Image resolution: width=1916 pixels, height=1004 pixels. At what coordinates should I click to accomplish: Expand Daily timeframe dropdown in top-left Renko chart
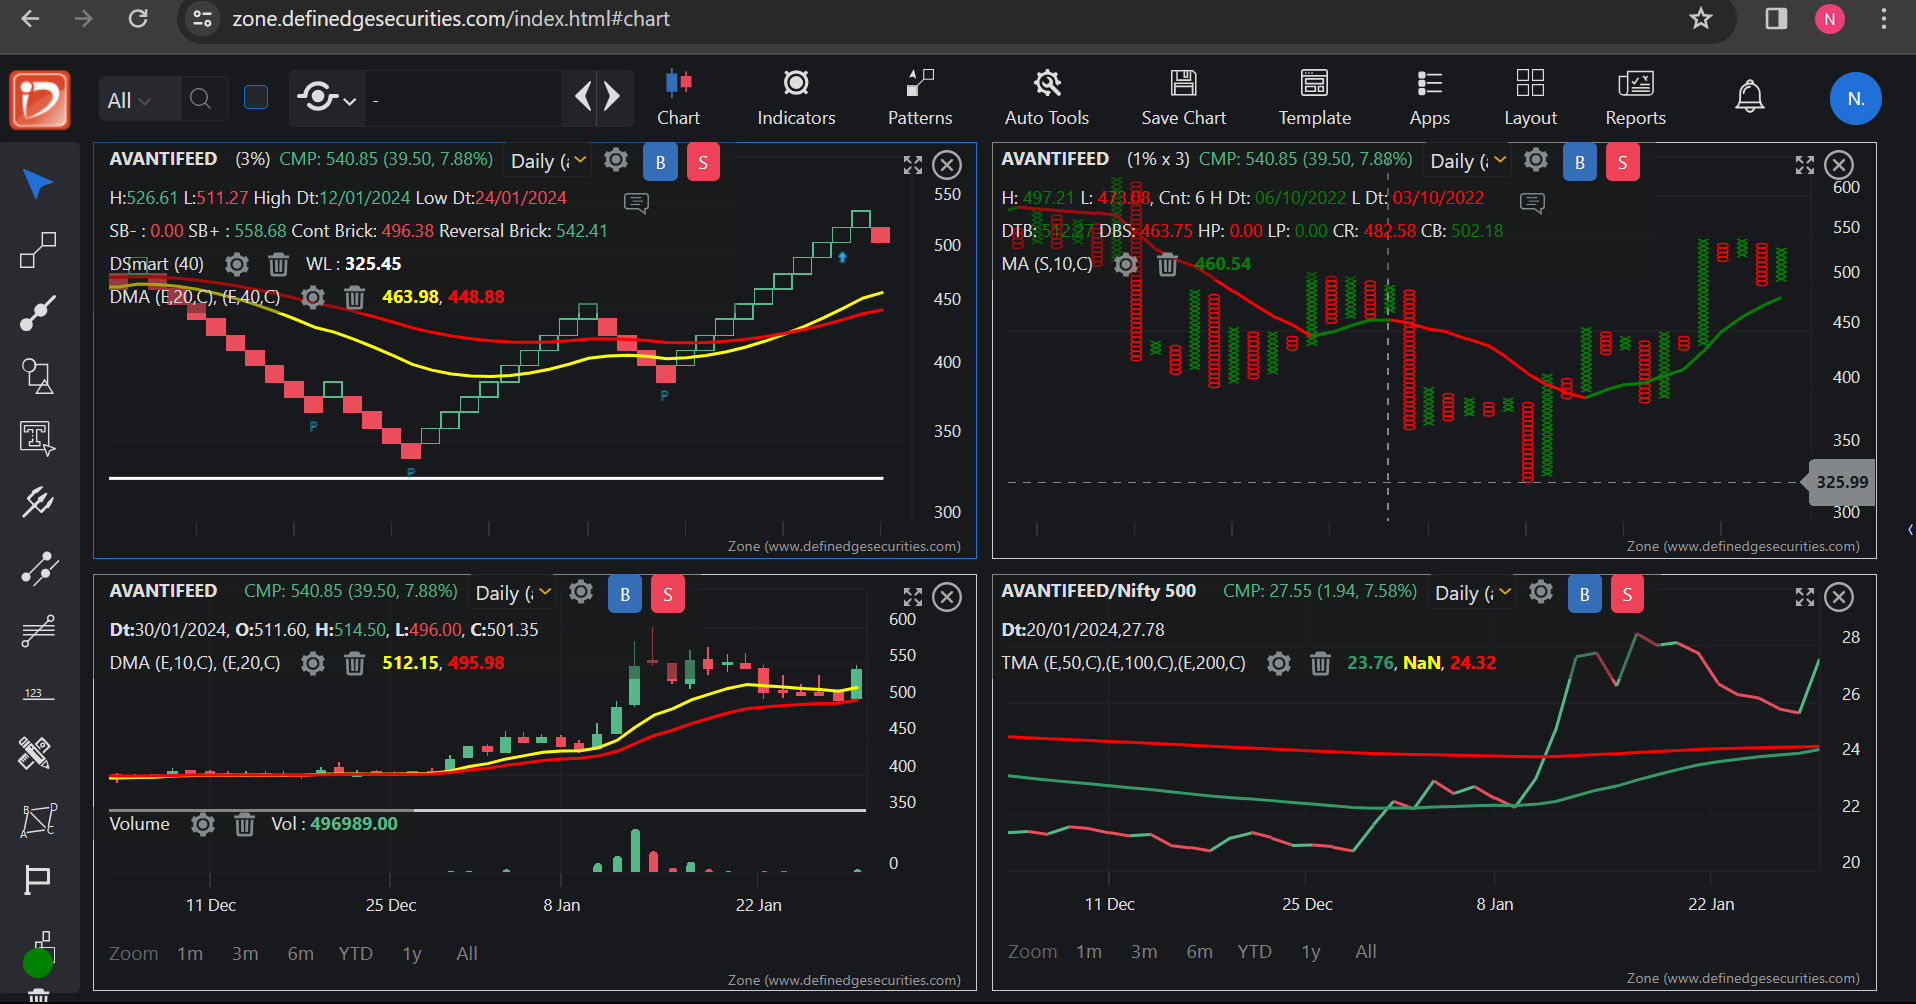tap(548, 161)
